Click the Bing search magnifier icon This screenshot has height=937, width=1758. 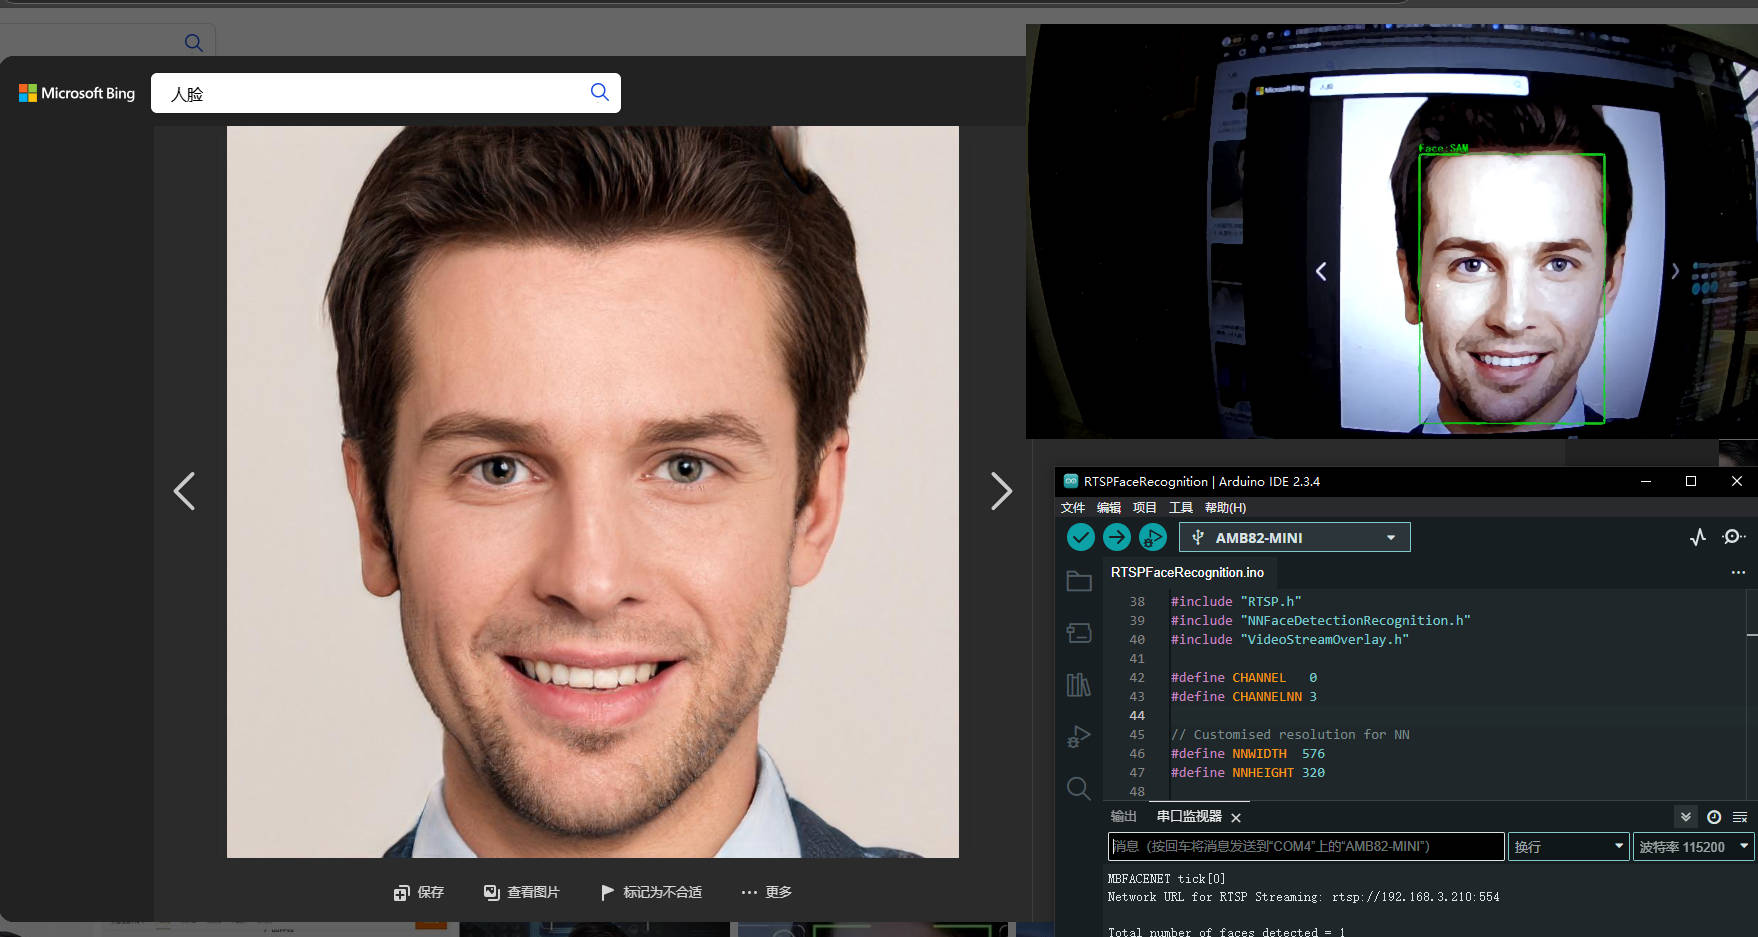[600, 92]
